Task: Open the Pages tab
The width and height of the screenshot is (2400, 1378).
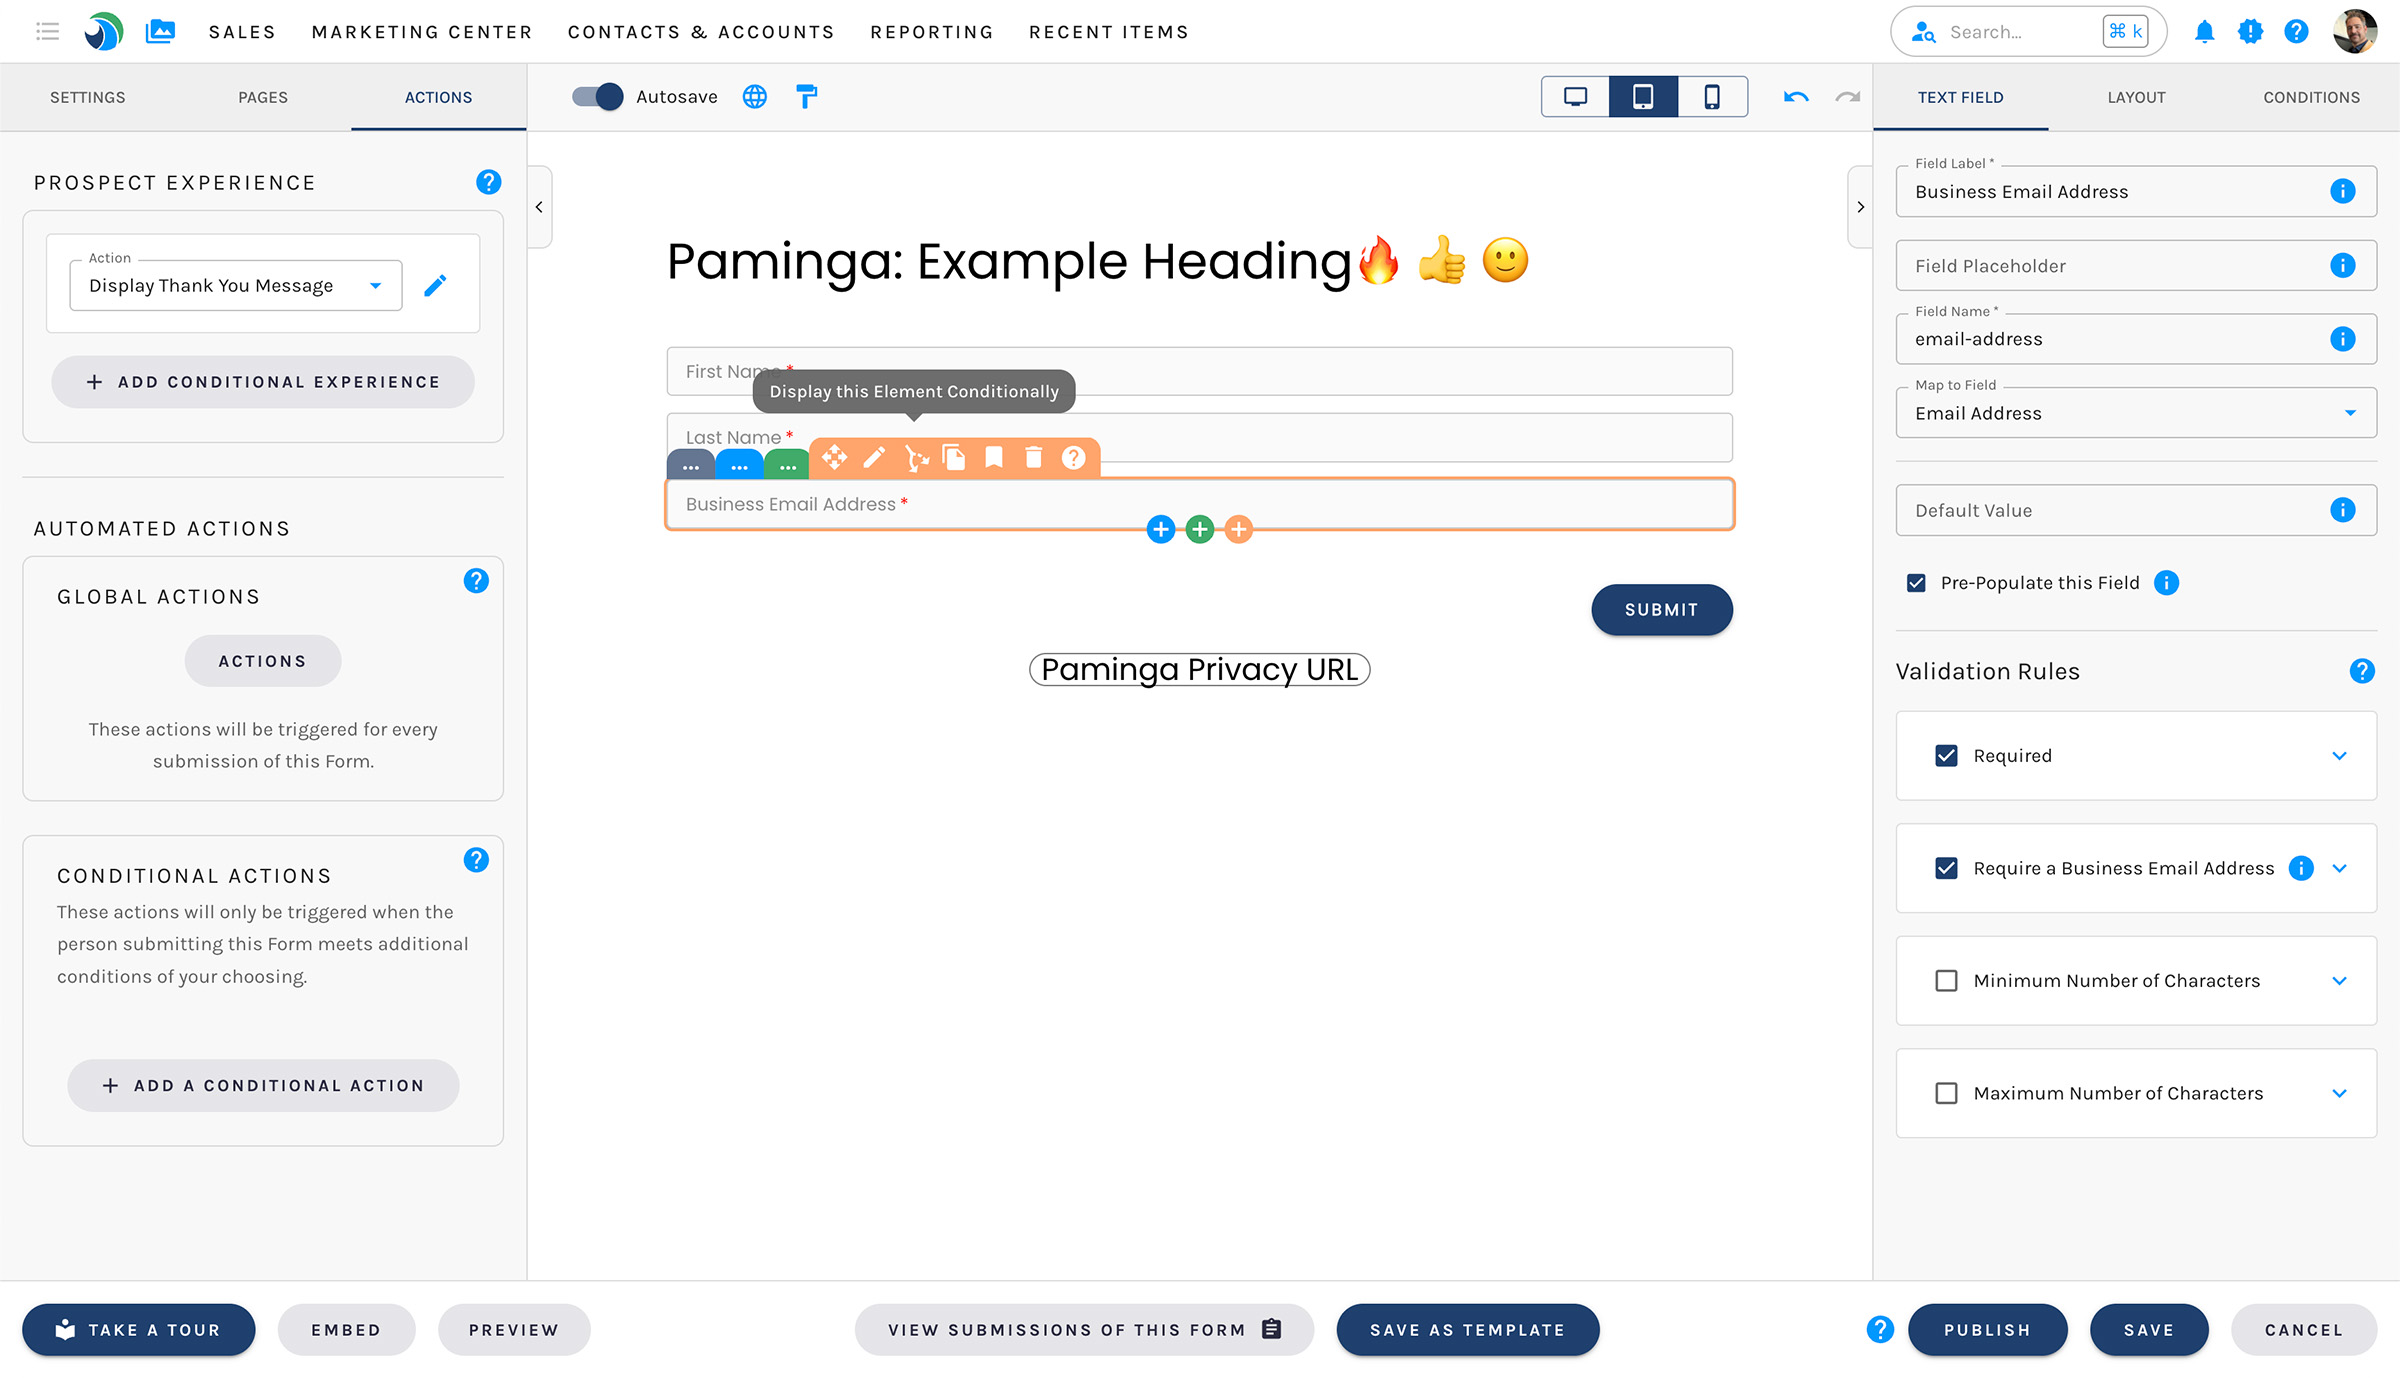Action: 263,97
